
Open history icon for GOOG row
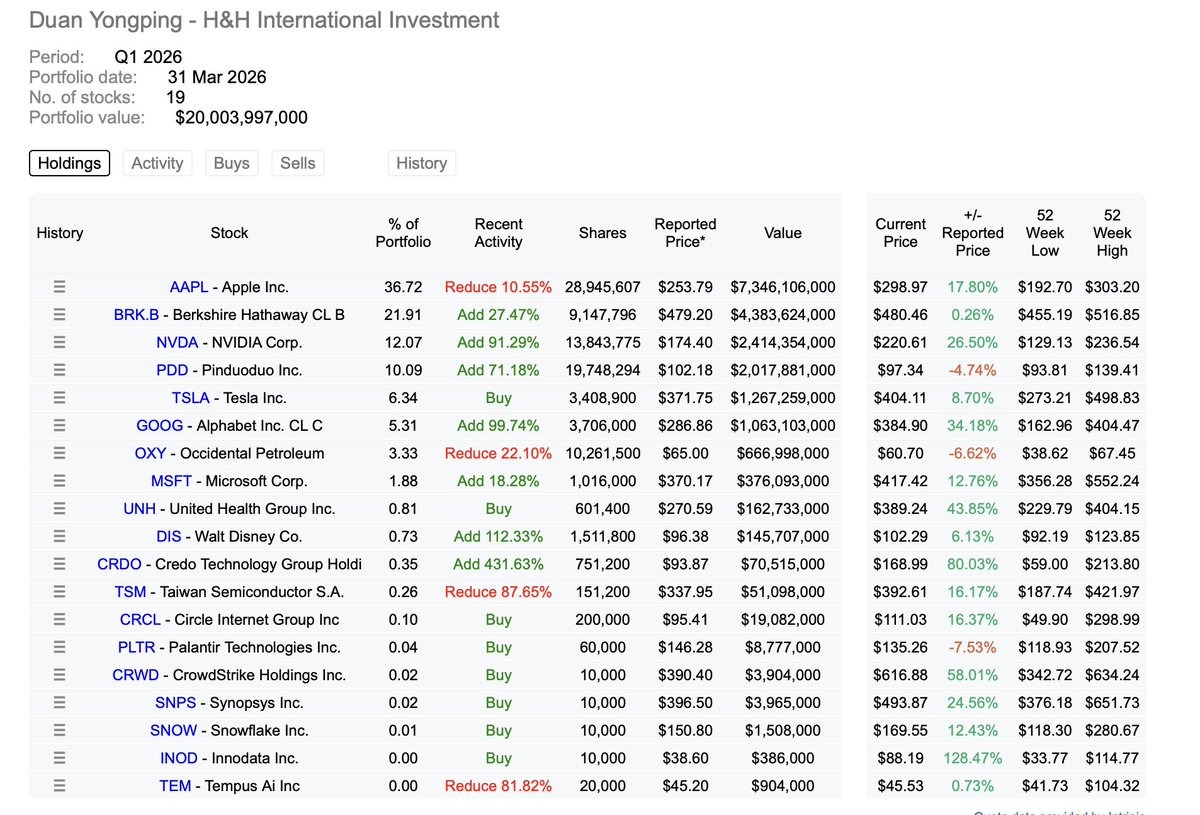pyautogui.click(x=59, y=426)
